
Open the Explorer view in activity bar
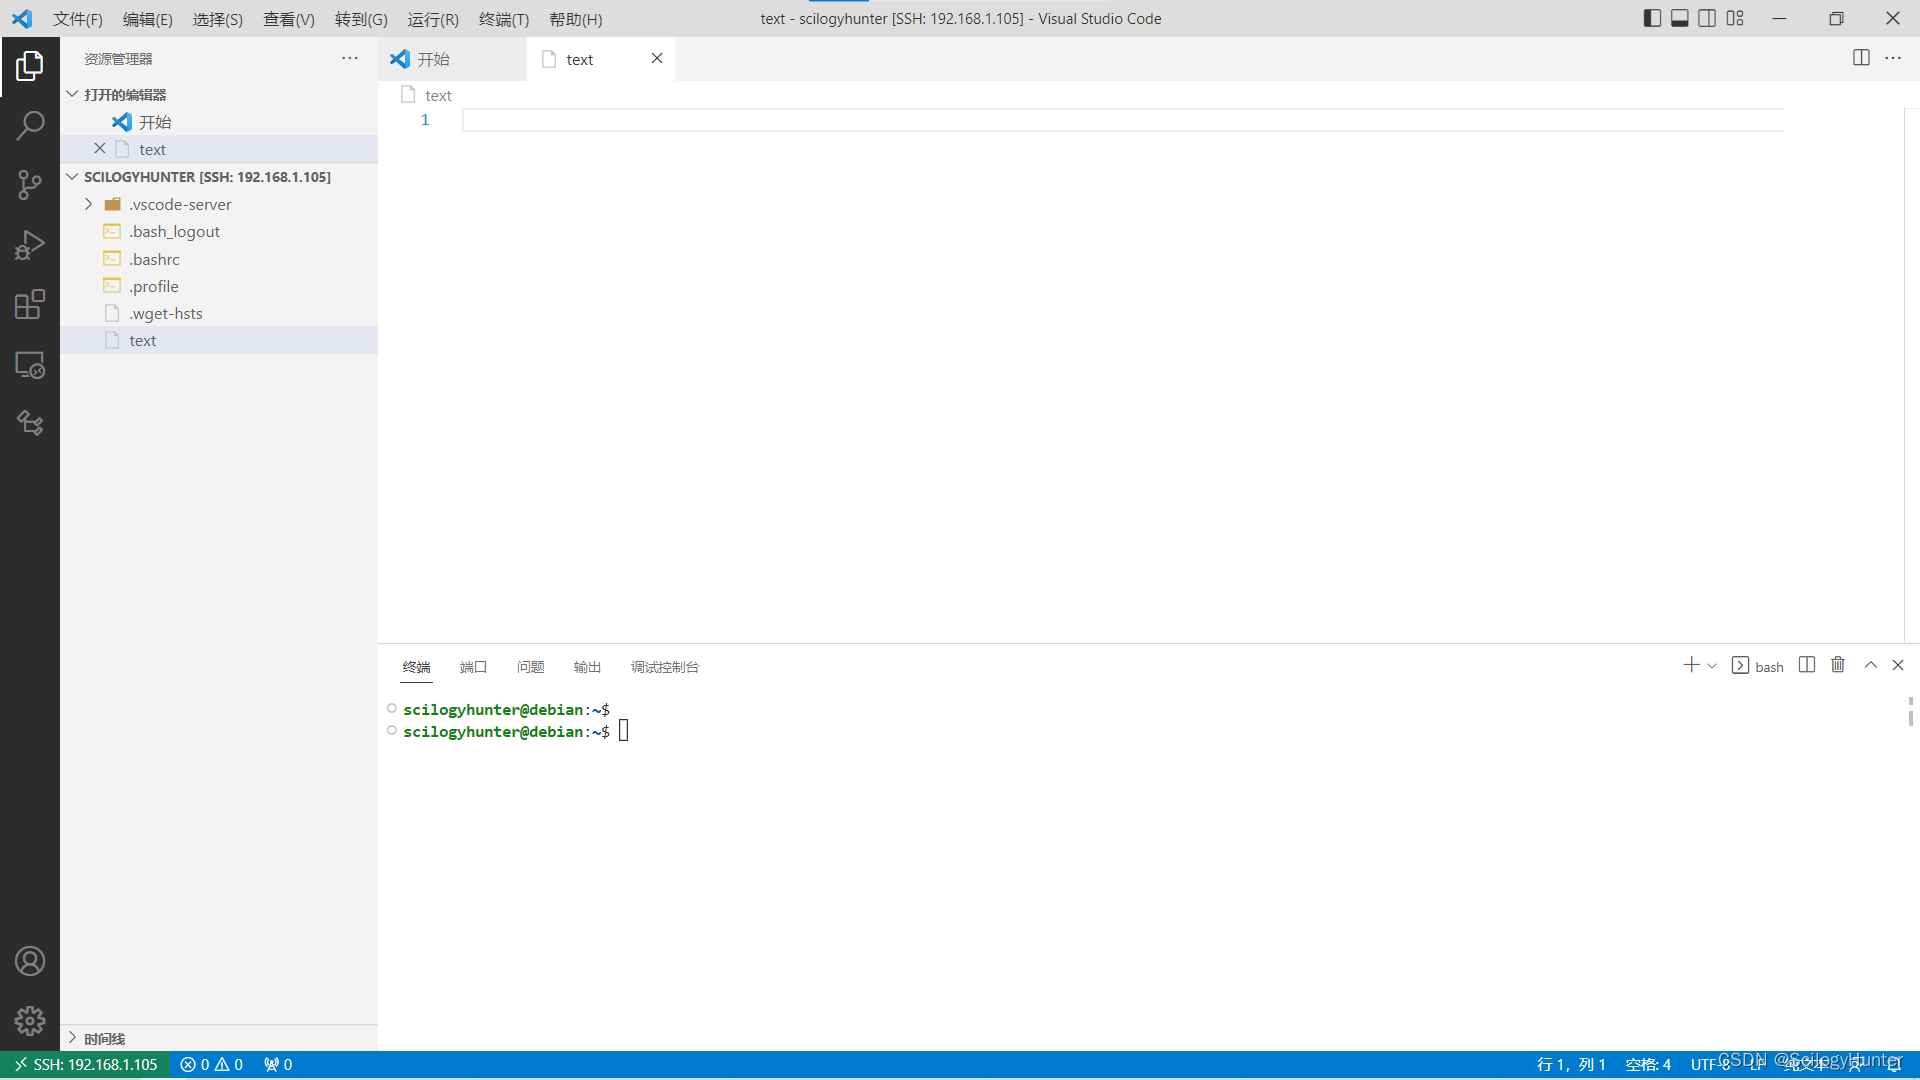30,66
